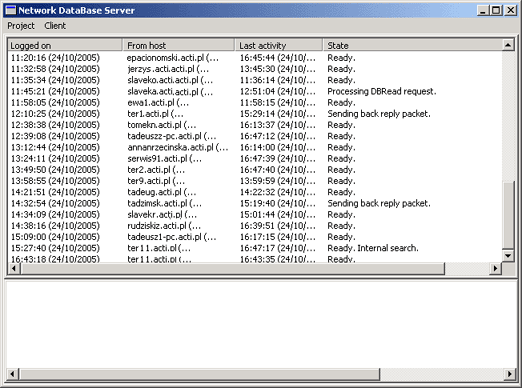Click last activity 16:17:15
Screen dimensions: 522x388
click(277, 237)
